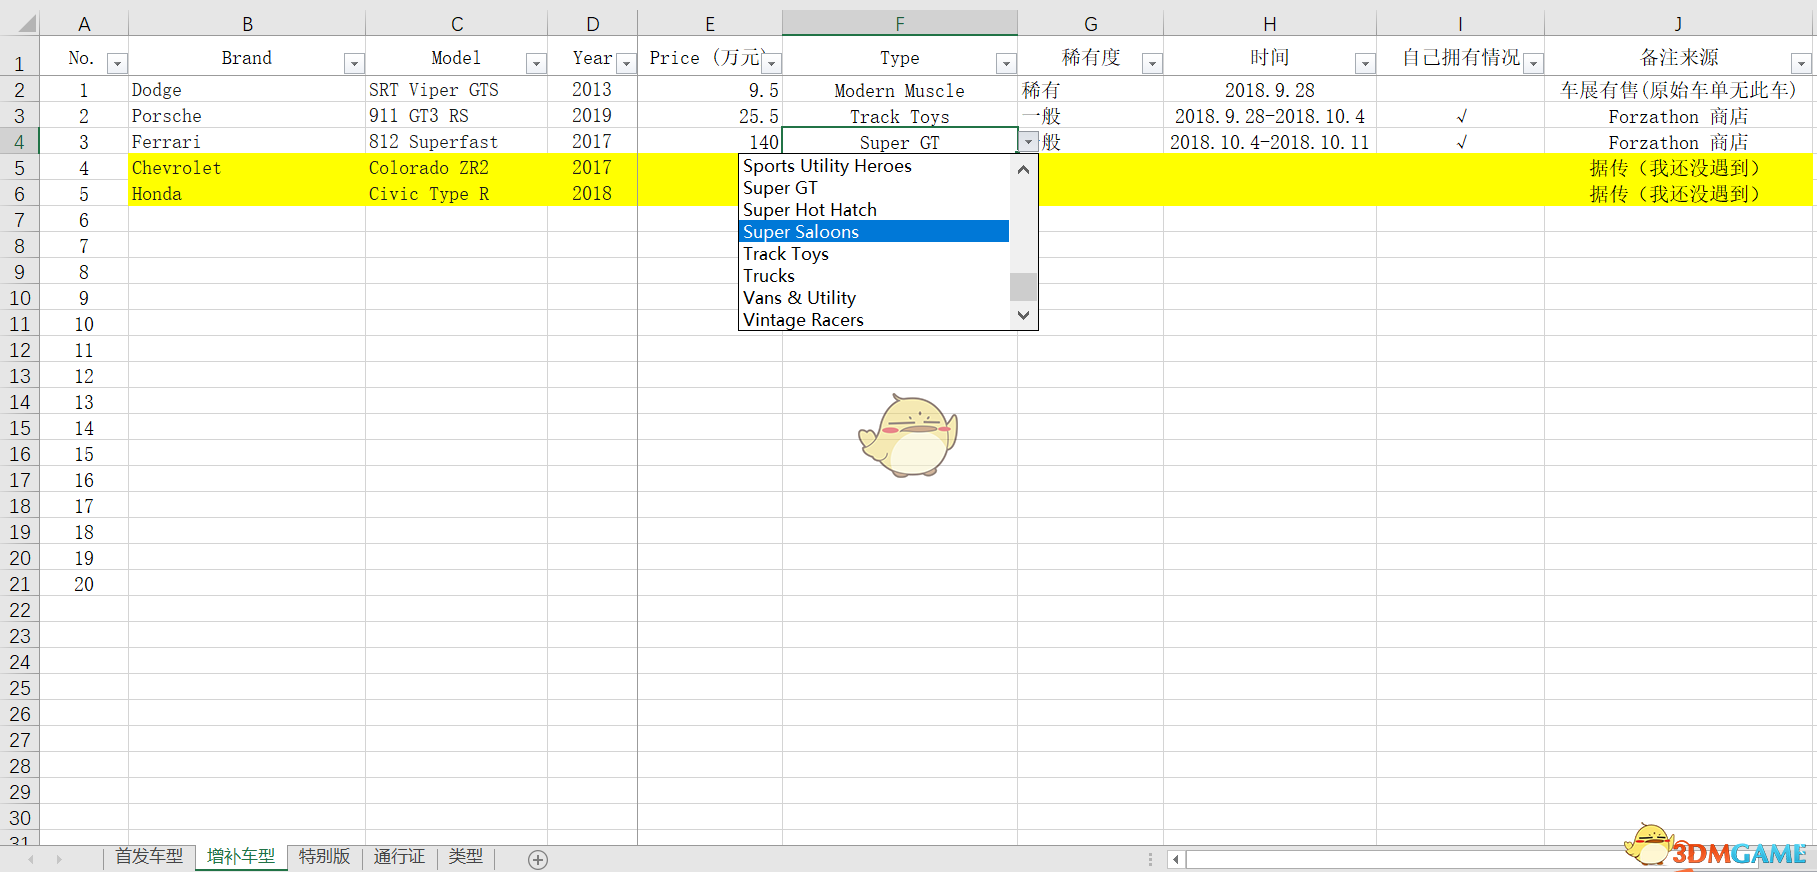This screenshot has width=1817, height=872.
Task: Select row 5 header
Action: 19,168
